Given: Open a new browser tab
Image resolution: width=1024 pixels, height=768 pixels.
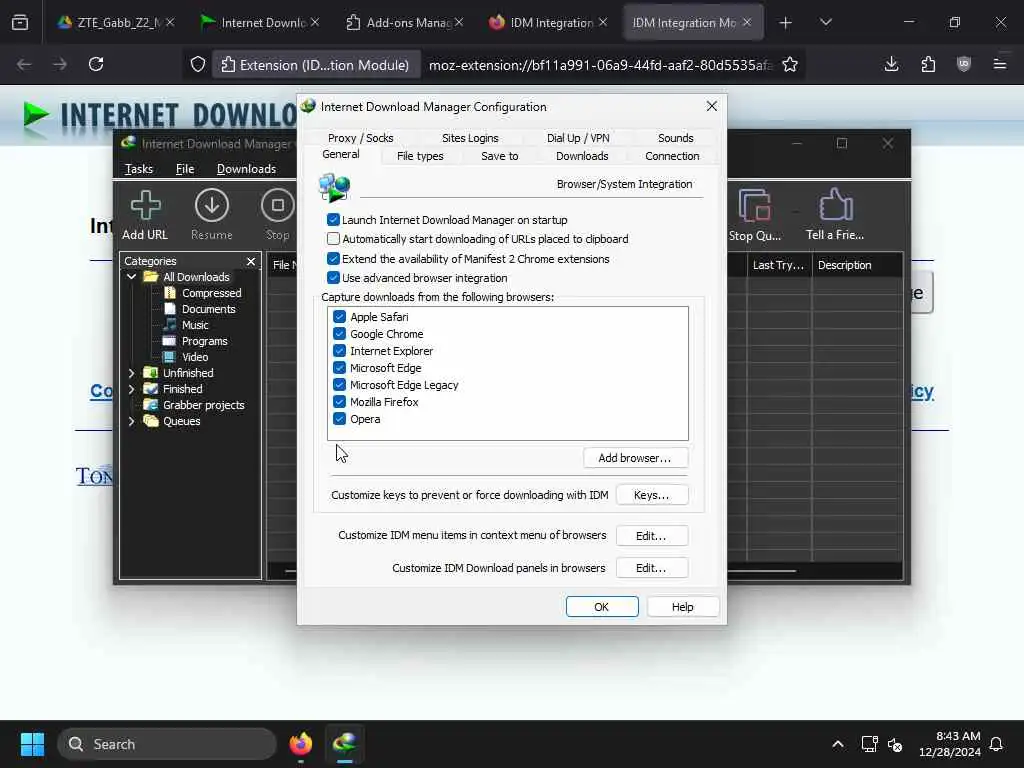Looking at the screenshot, I should 786,23.
